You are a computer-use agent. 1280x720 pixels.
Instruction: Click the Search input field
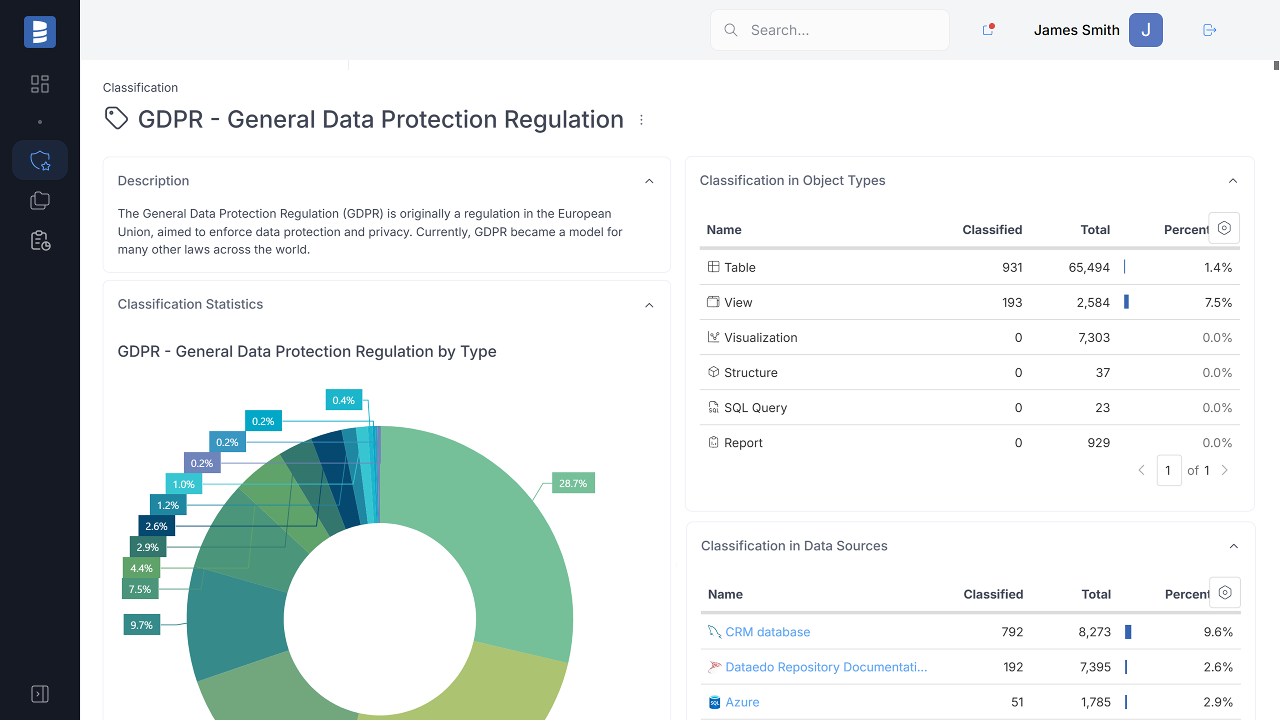click(840, 30)
